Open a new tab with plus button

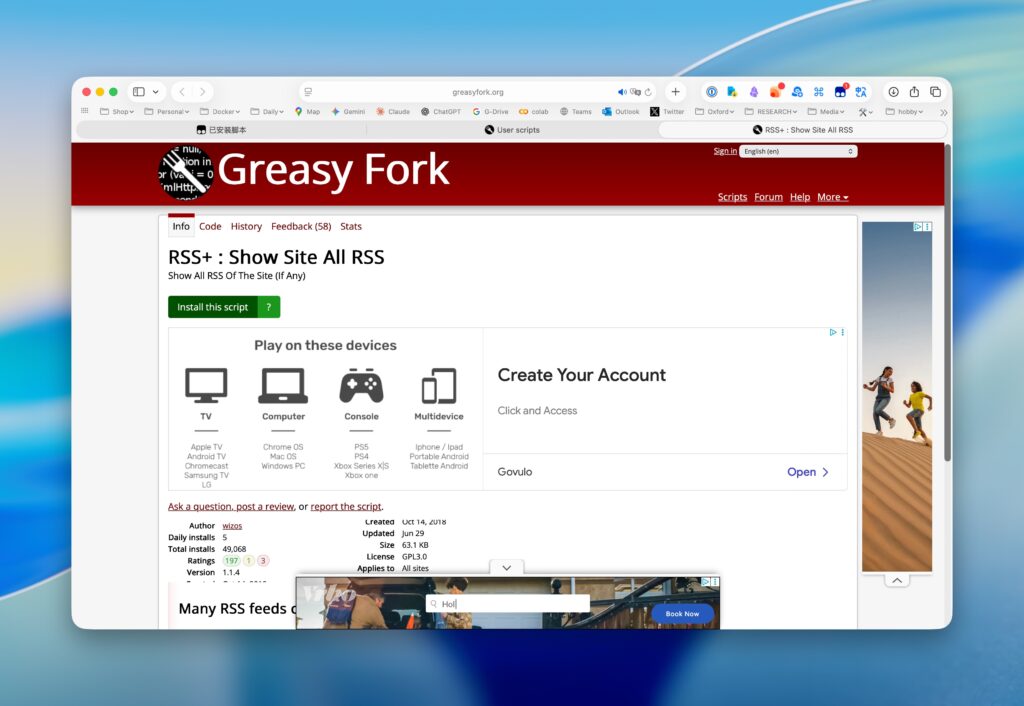[x=675, y=92]
